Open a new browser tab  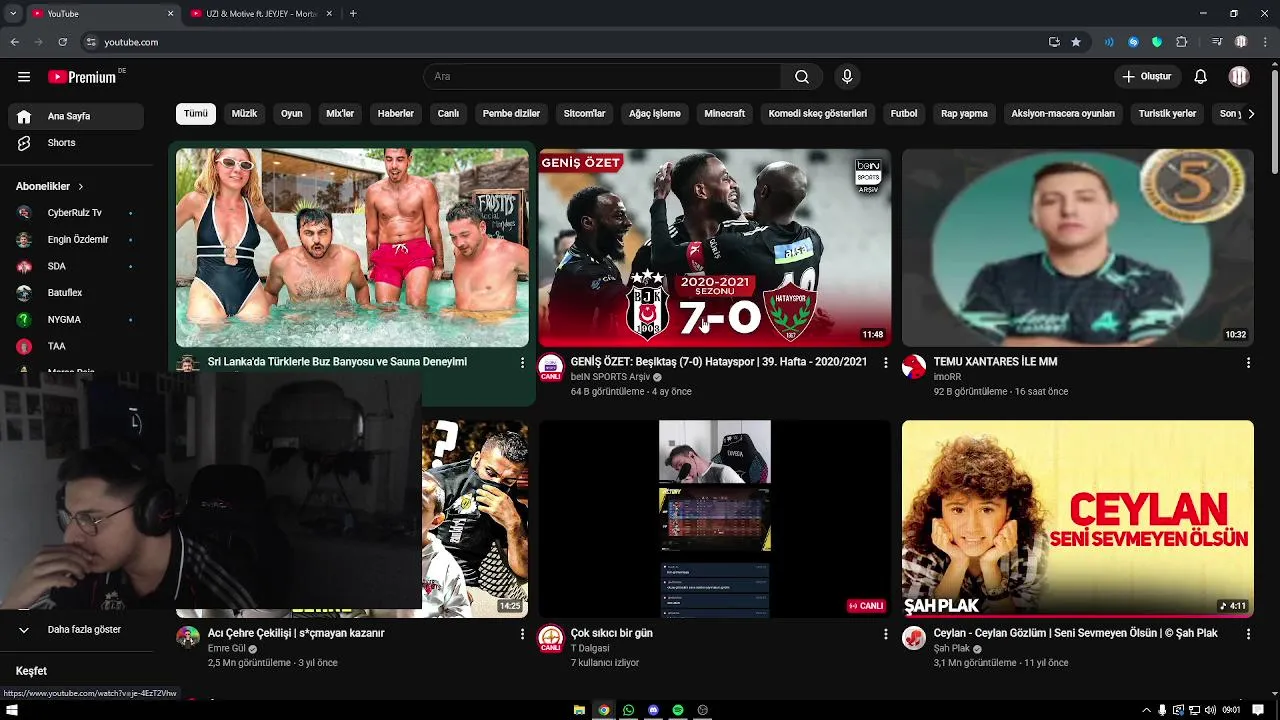(x=353, y=14)
